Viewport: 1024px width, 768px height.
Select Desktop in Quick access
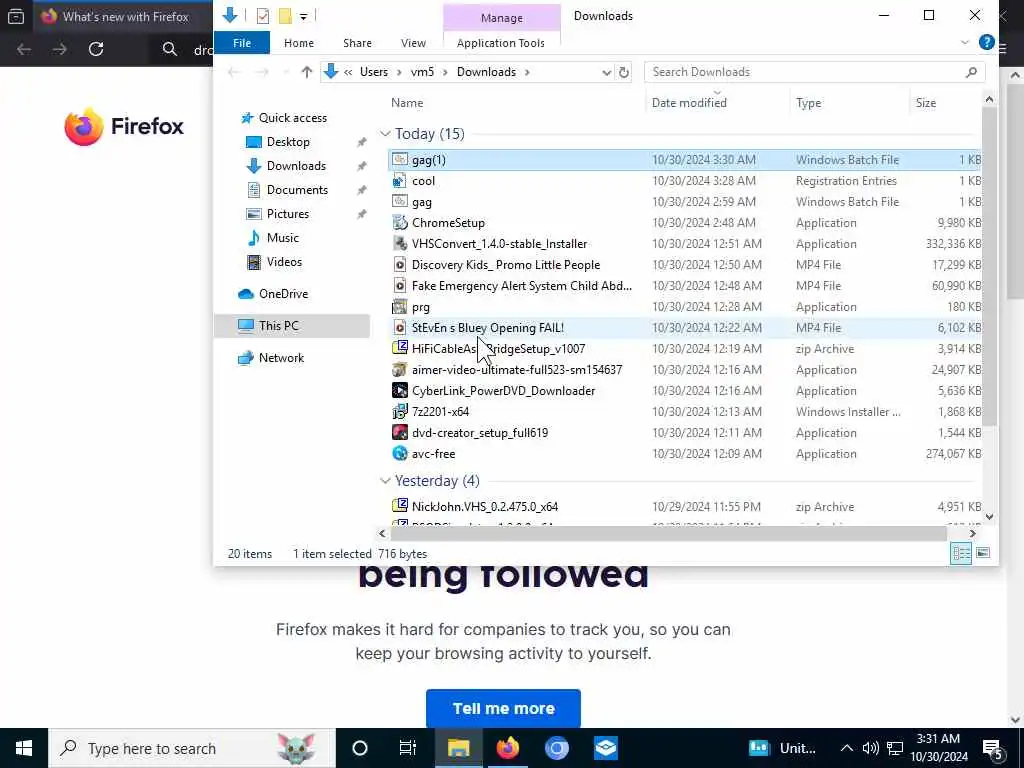pyautogui.click(x=288, y=142)
